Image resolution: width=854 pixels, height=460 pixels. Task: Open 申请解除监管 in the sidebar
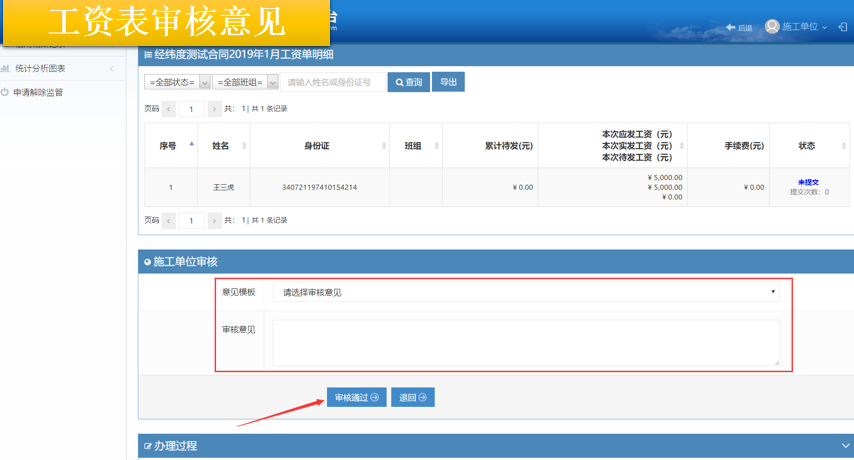click(38, 92)
